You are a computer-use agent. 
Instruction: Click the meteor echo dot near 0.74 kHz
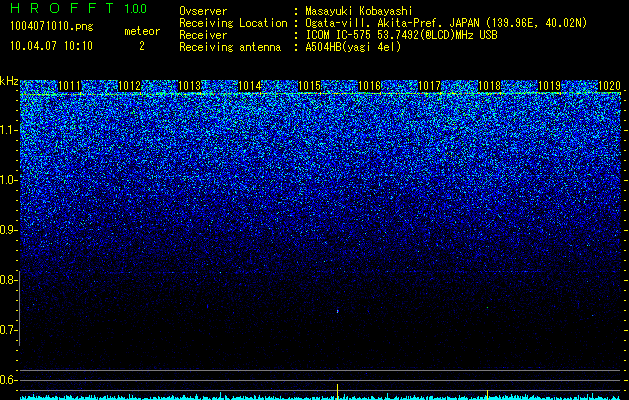337,311
